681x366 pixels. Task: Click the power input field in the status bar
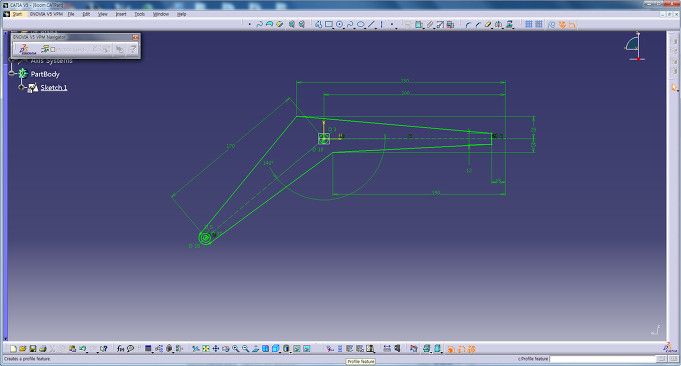click(602, 359)
